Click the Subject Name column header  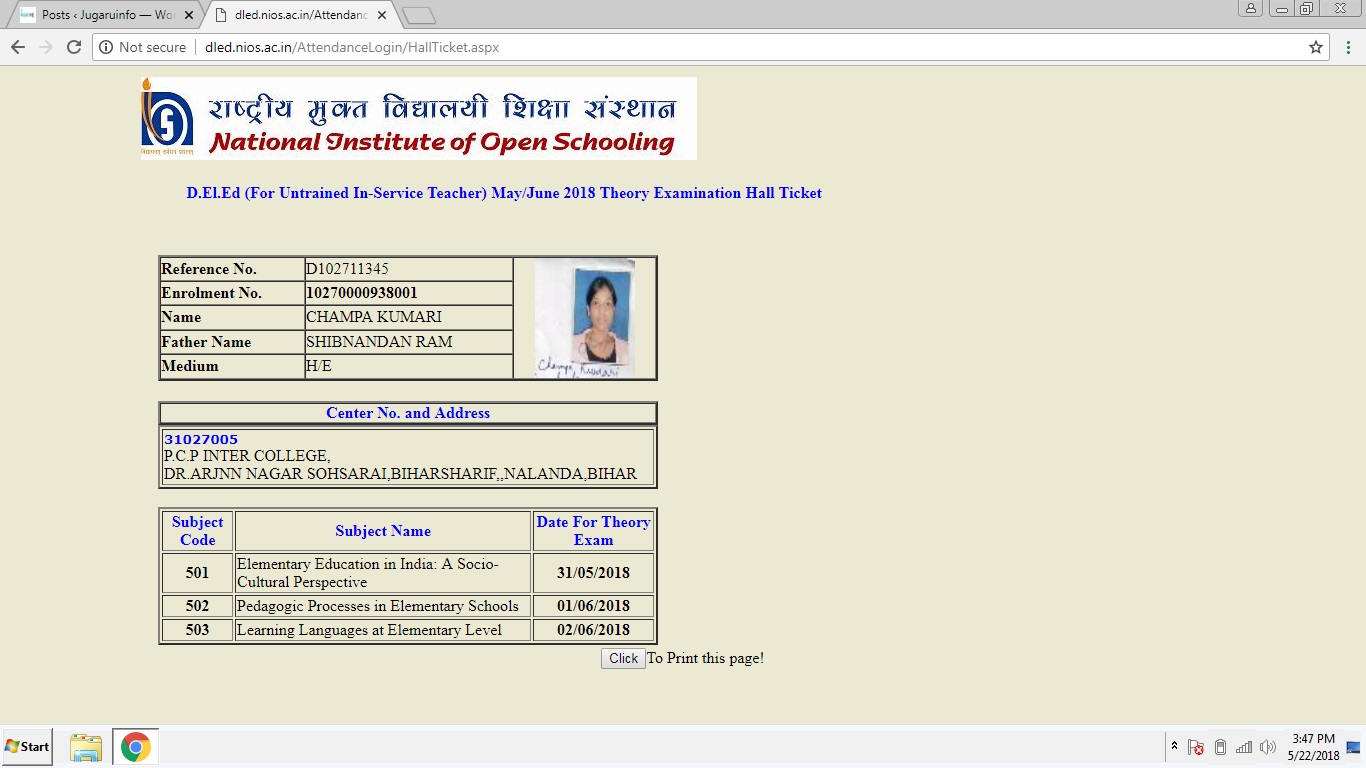pos(383,531)
